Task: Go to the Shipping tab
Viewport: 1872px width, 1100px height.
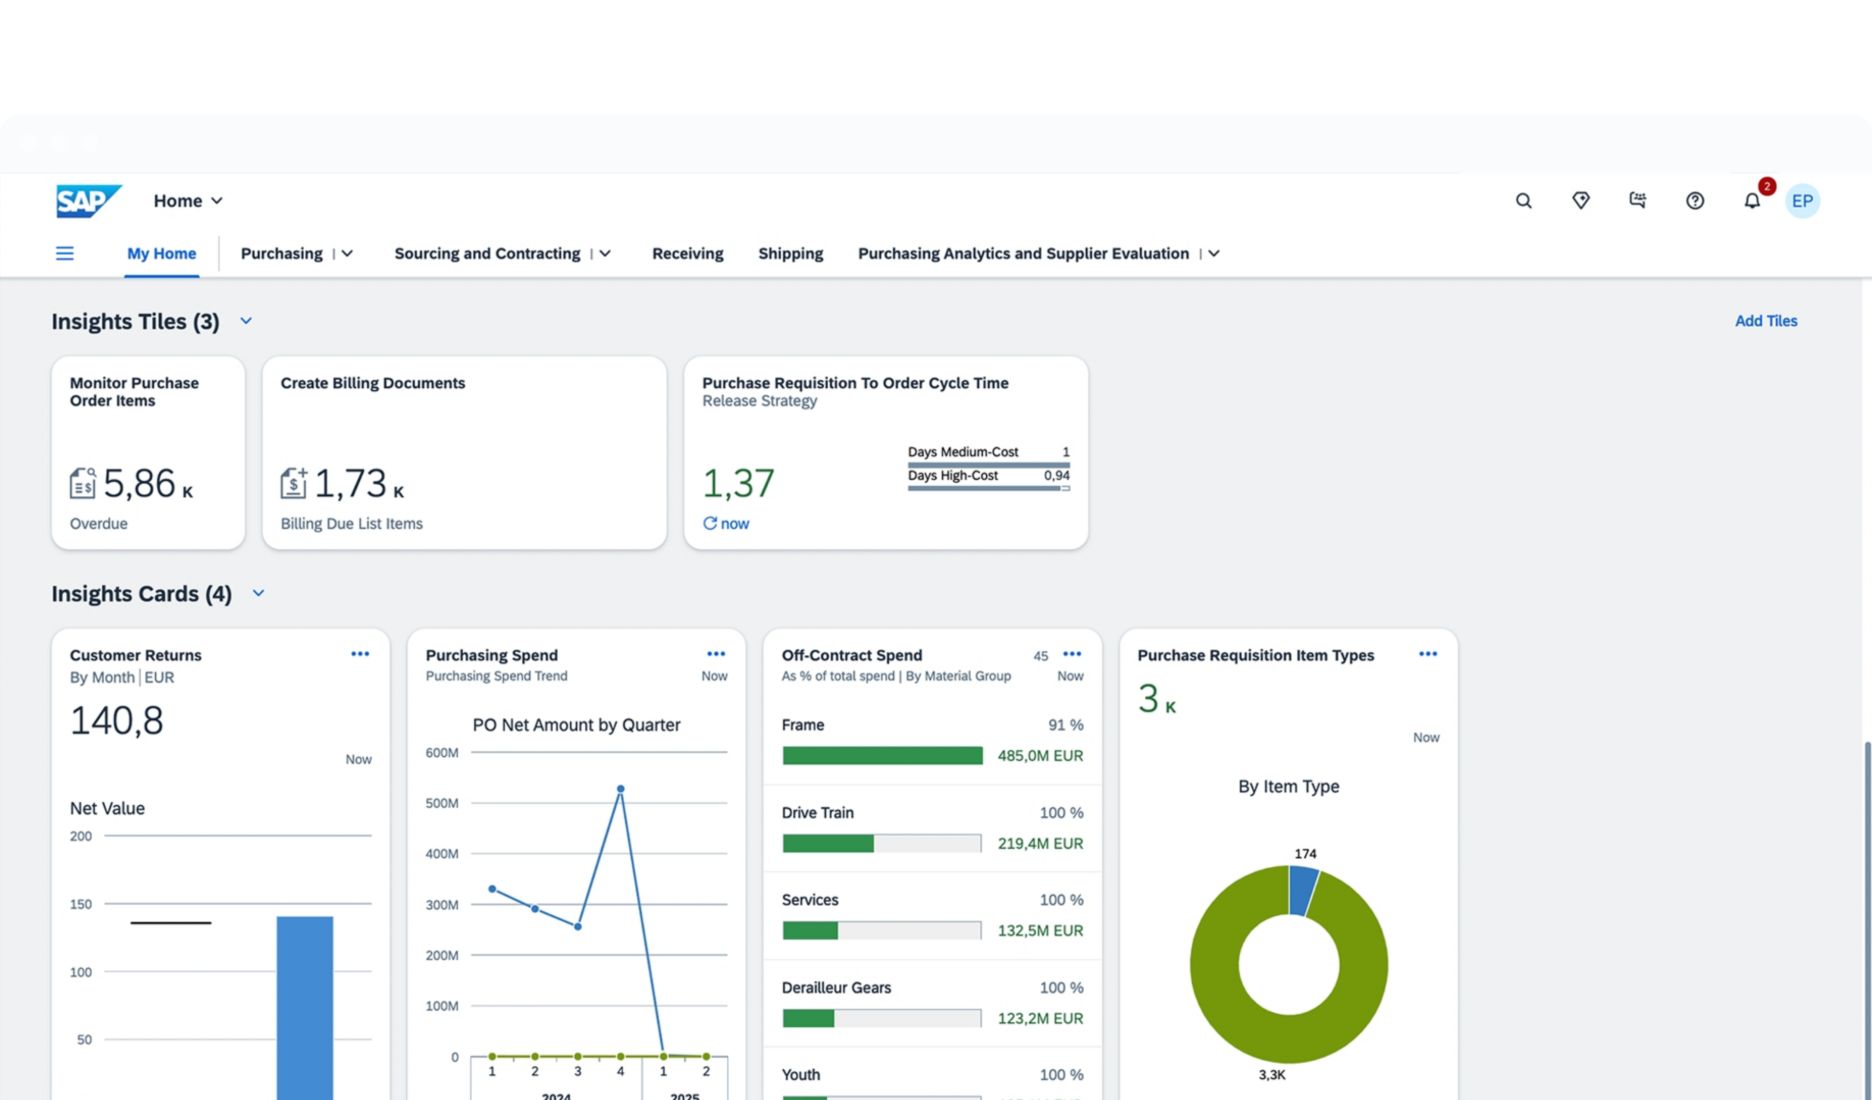Action: coord(790,254)
